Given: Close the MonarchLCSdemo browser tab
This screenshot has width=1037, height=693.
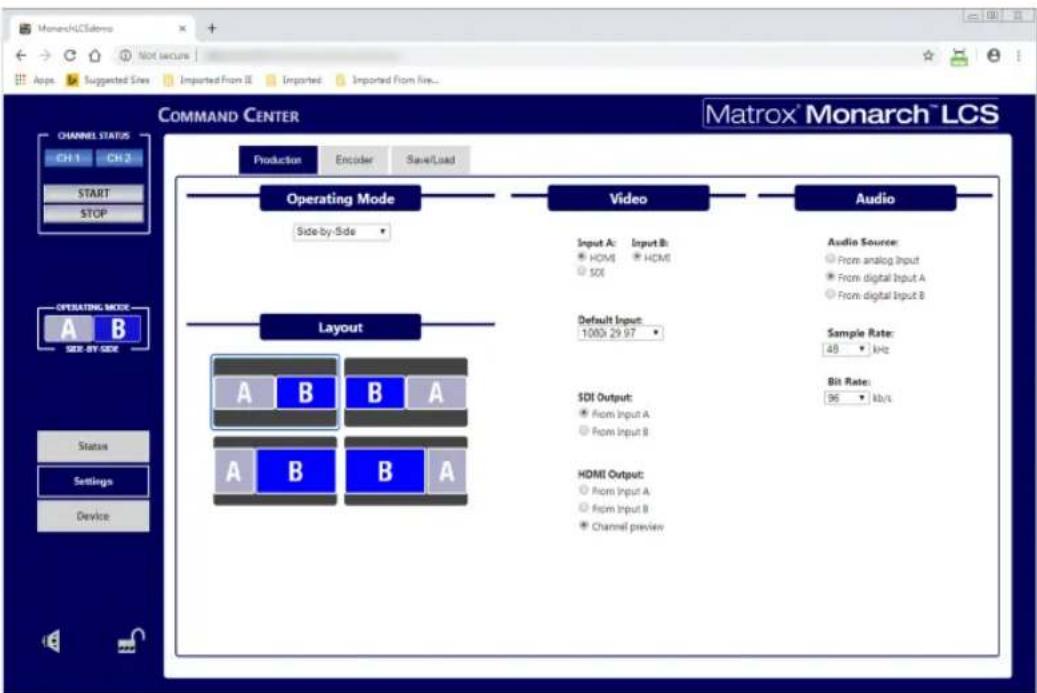Looking at the screenshot, I should coord(183,28).
